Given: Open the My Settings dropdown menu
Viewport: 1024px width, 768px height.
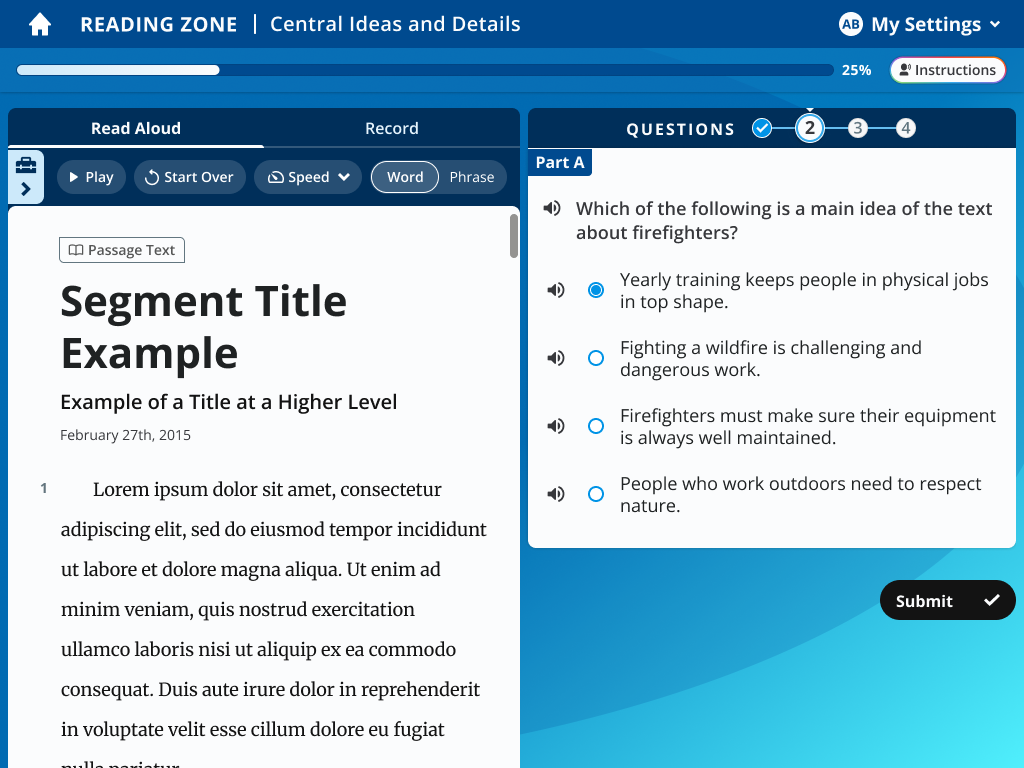Looking at the screenshot, I should 920,24.
